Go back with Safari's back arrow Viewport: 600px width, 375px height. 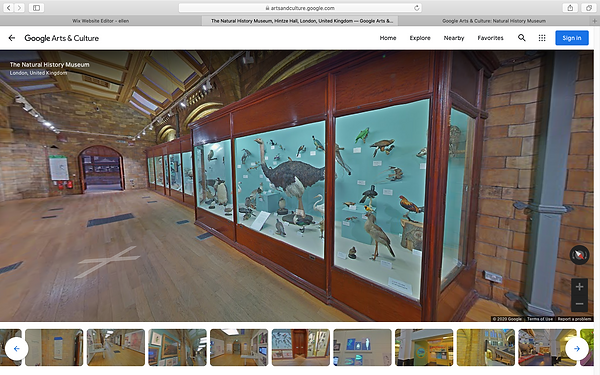pyautogui.click(x=9, y=8)
